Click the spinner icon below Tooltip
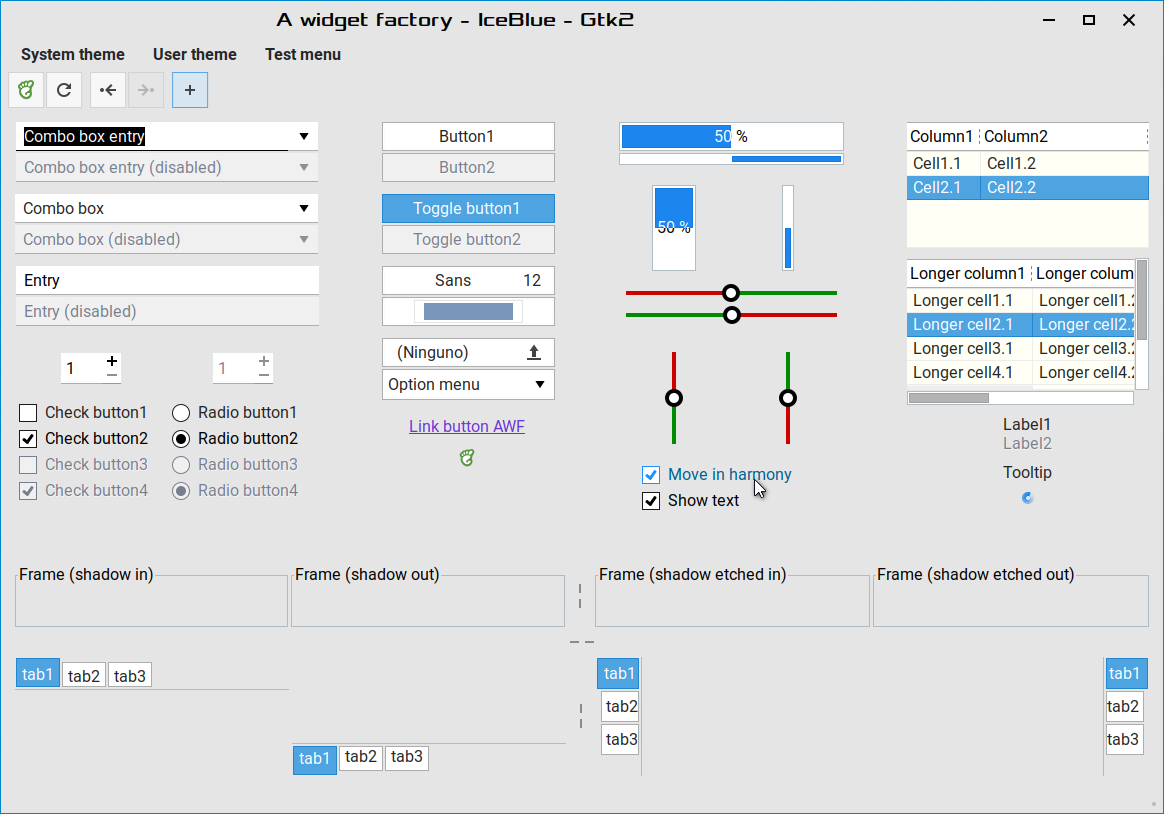1164x814 pixels. pyautogui.click(x=1027, y=498)
